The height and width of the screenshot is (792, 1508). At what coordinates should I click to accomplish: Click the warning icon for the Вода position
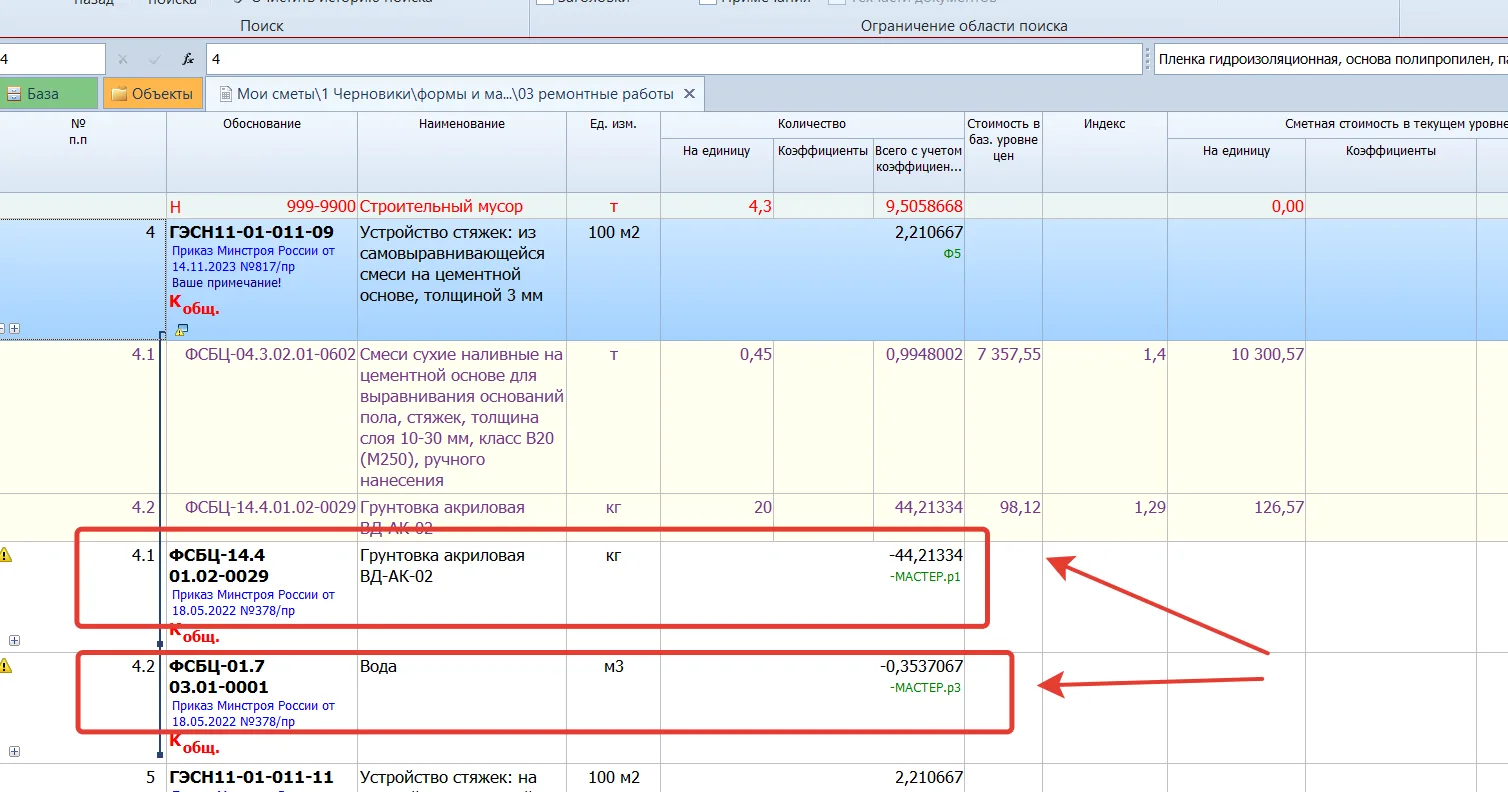pos(6,666)
